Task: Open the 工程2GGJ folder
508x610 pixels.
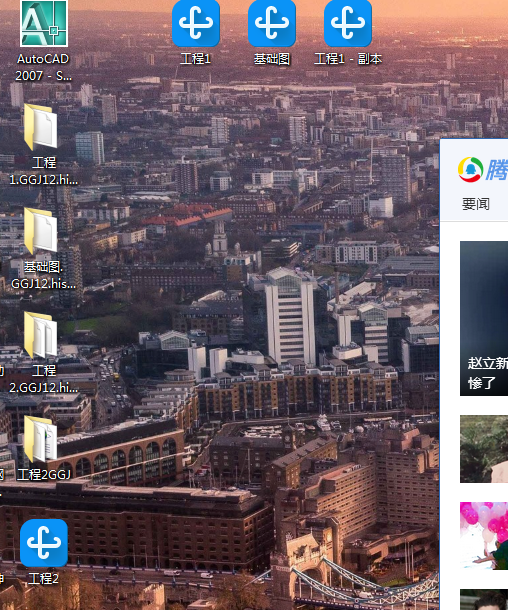Action: (41, 439)
